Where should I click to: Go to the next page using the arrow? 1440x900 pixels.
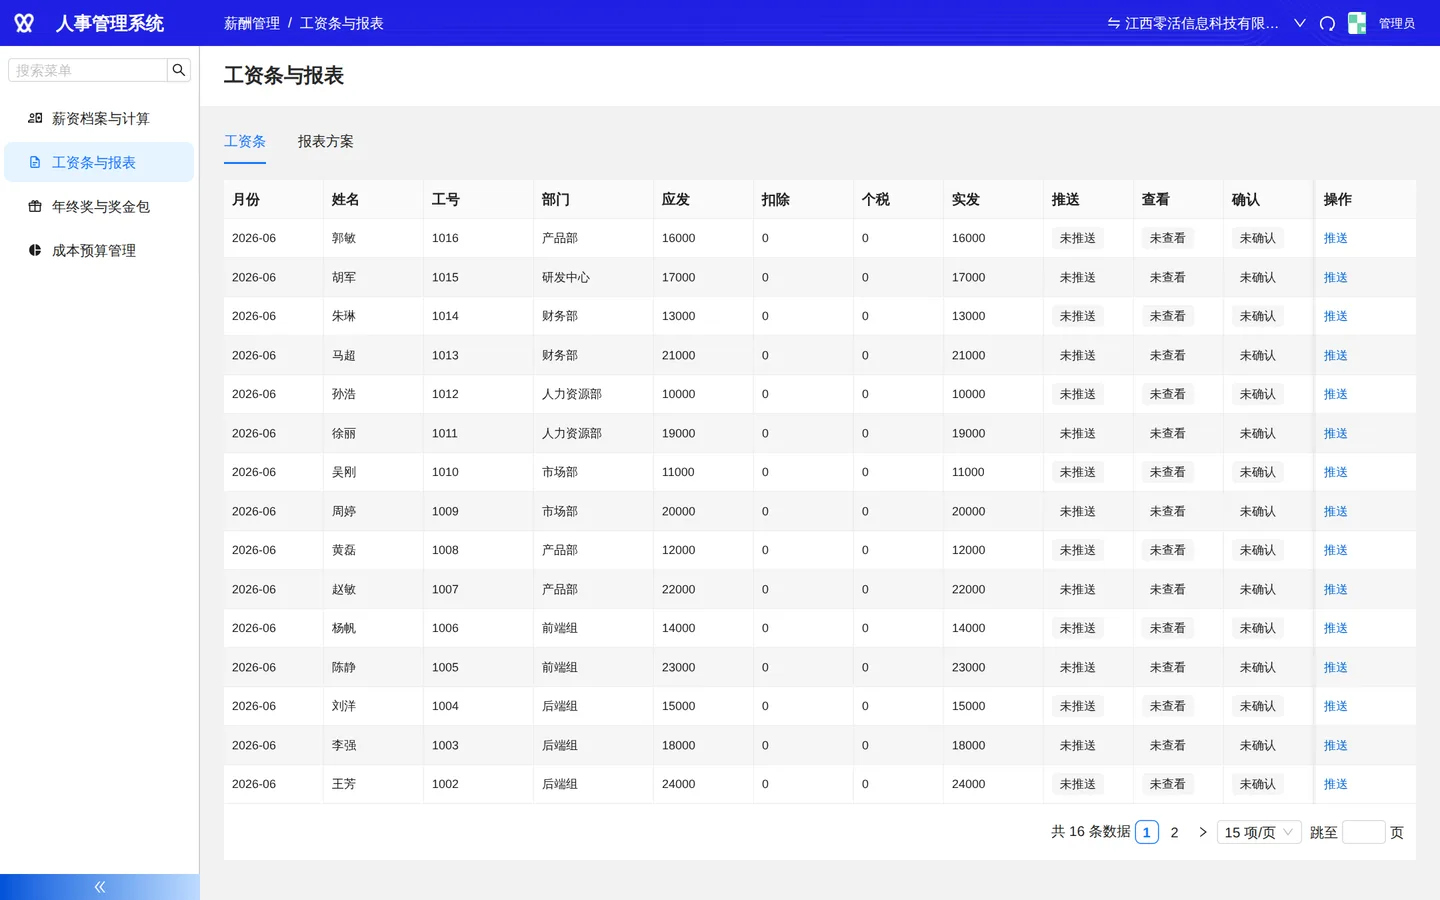(x=1203, y=832)
